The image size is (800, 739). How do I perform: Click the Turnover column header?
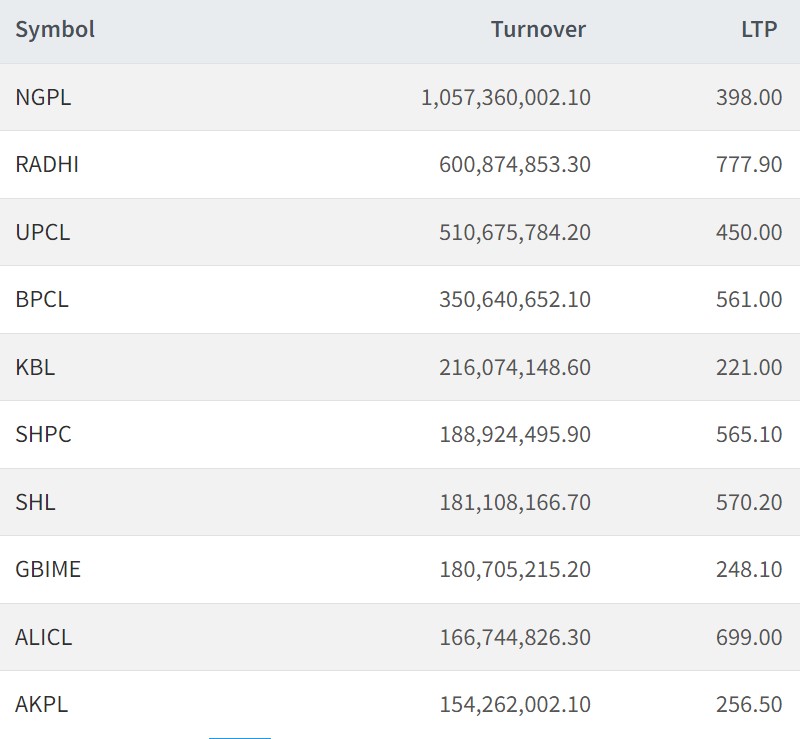(x=538, y=30)
